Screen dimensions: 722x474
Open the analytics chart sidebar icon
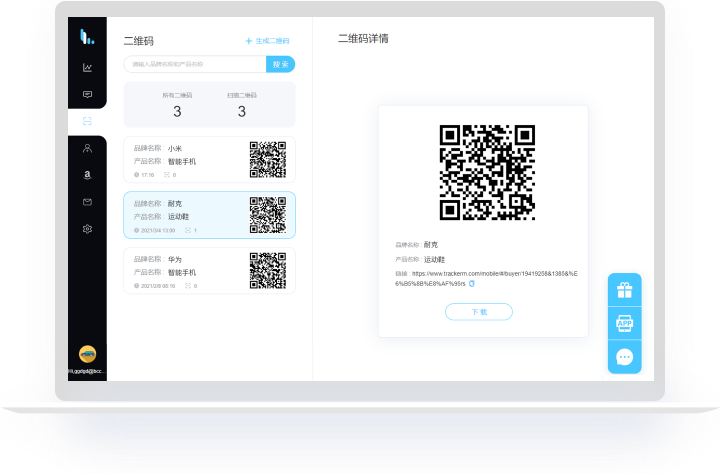point(87,68)
